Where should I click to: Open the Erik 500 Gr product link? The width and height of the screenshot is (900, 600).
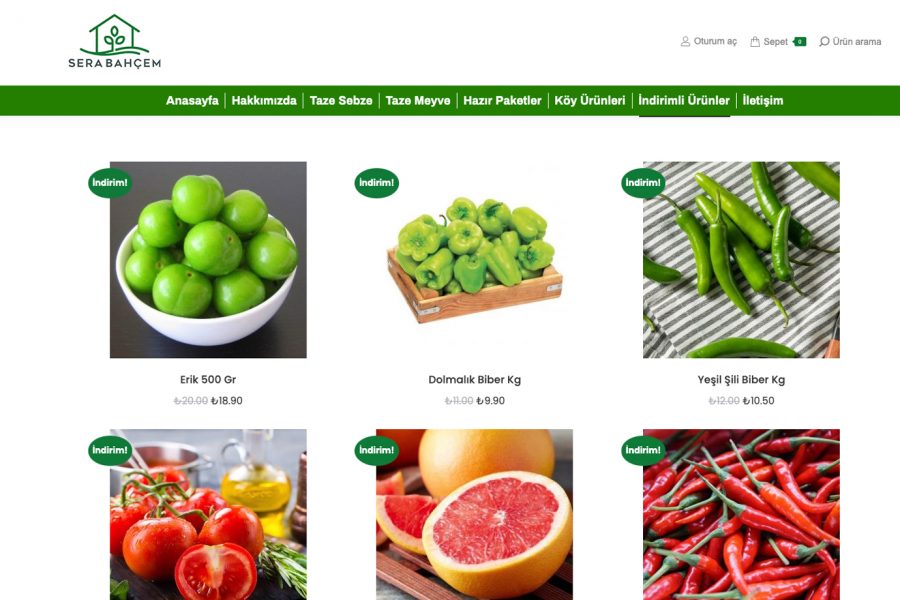click(208, 380)
